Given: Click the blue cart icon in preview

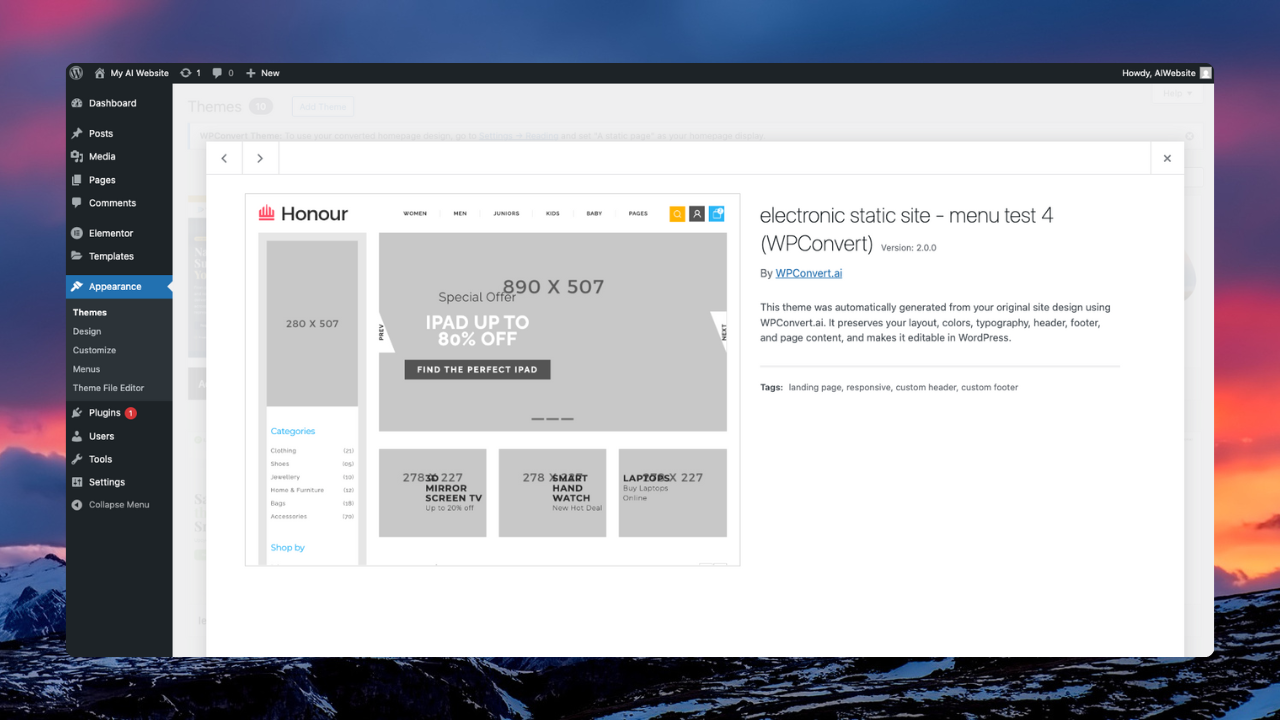Looking at the screenshot, I should (716, 214).
